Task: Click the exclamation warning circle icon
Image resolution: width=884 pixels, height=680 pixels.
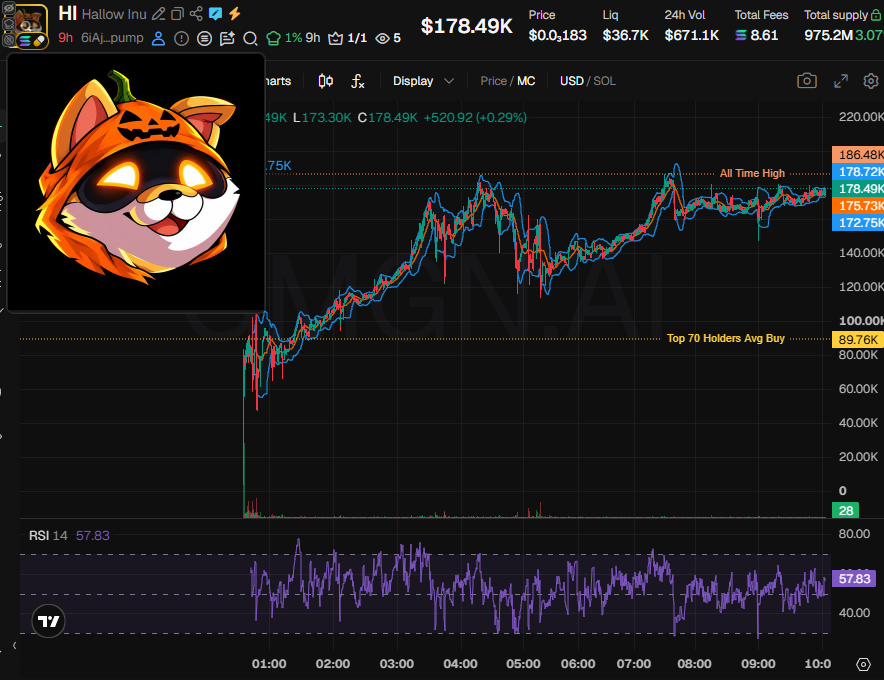Action: [182, 38]
